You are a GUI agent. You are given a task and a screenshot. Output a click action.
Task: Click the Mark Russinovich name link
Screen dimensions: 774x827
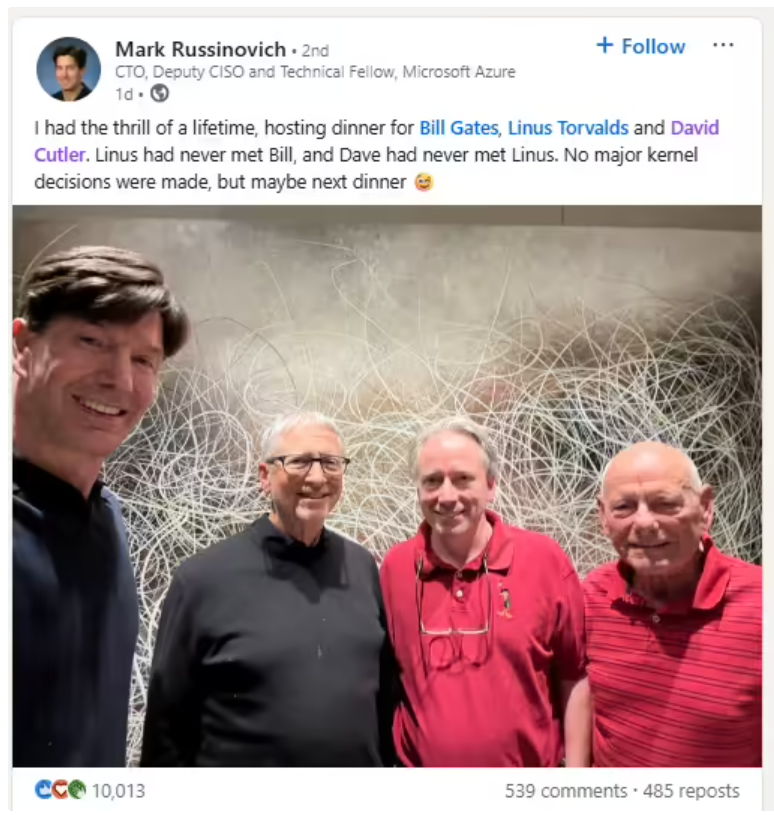(x=200, y=50)
